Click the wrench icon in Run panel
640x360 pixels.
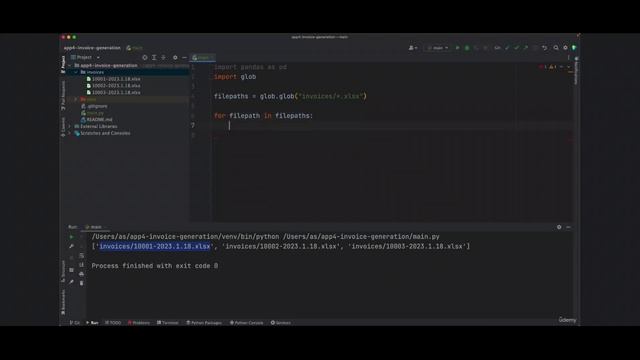[71, 246]
